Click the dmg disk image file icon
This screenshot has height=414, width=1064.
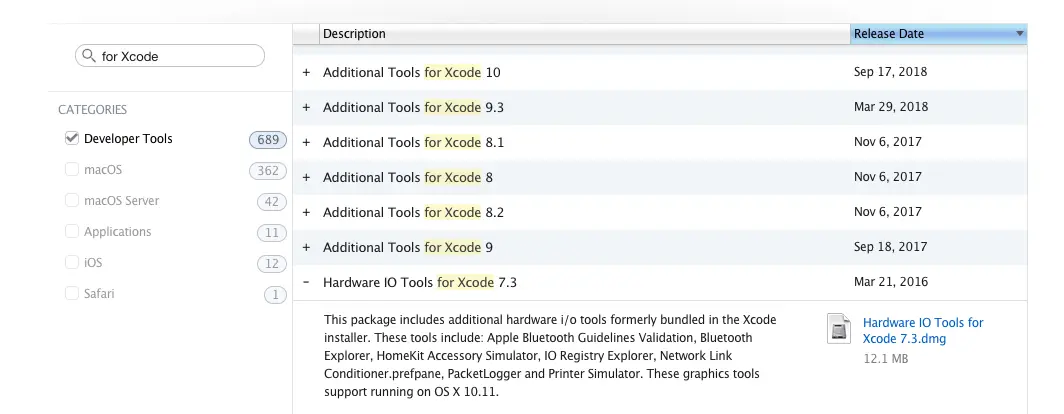(839, 328)
